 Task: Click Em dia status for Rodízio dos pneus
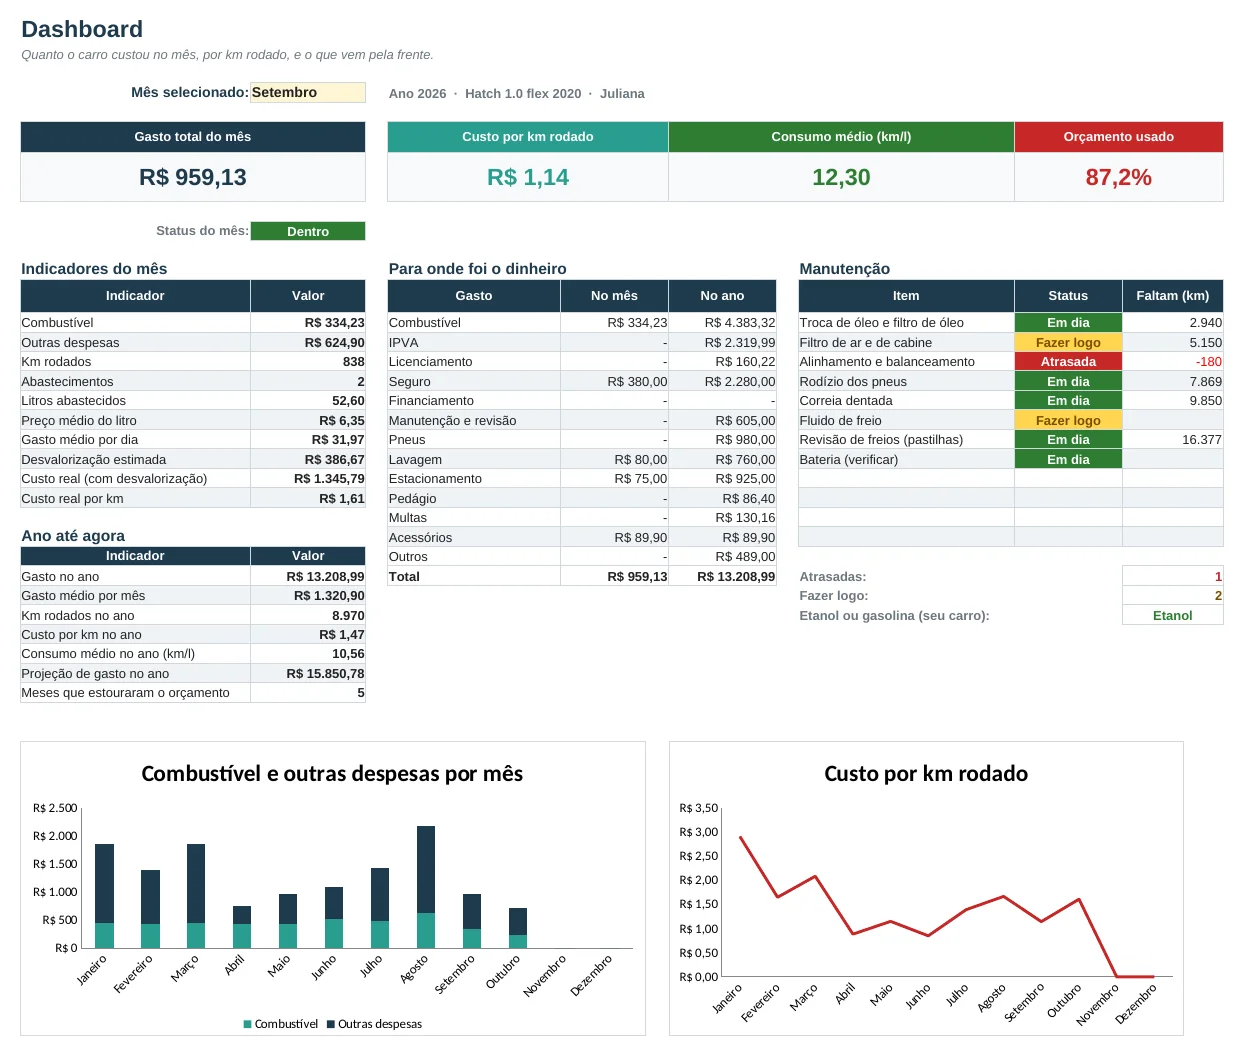1068,382
